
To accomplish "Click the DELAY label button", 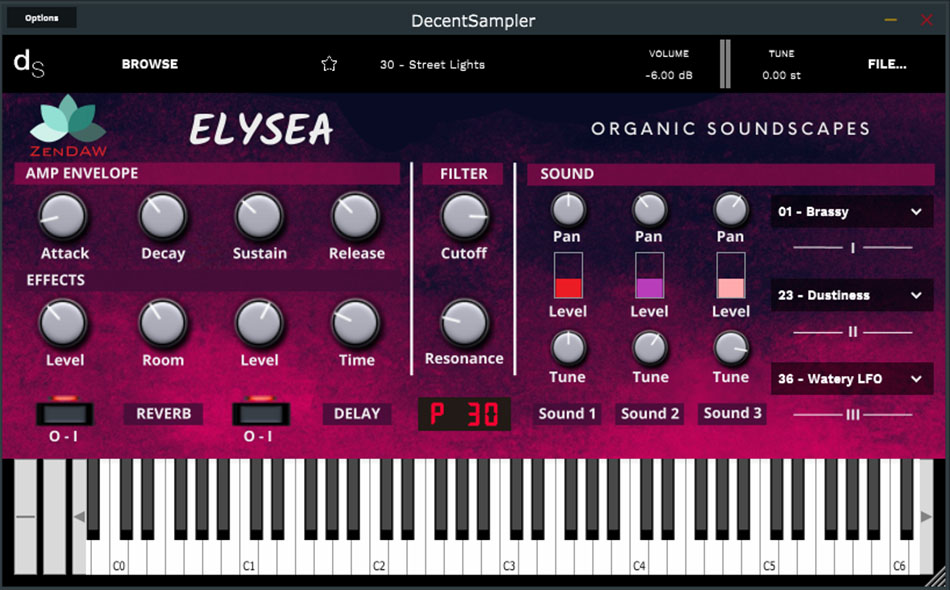I will point(357,414).
